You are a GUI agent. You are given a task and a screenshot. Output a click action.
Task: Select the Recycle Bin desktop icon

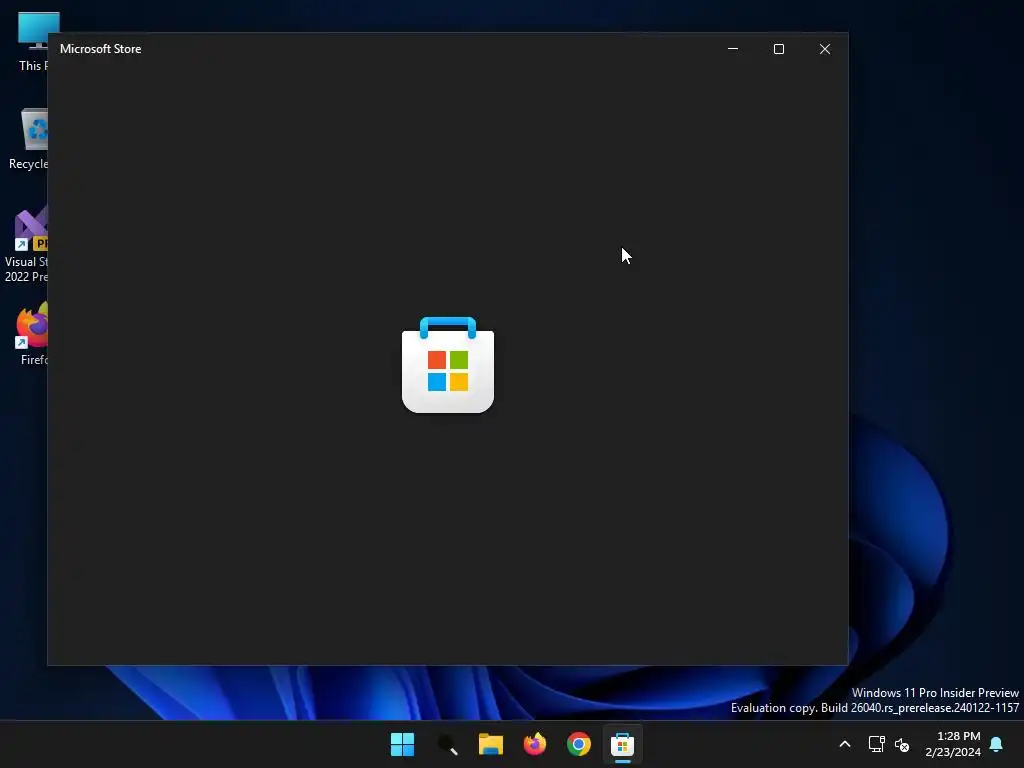[x=29, y=139]
